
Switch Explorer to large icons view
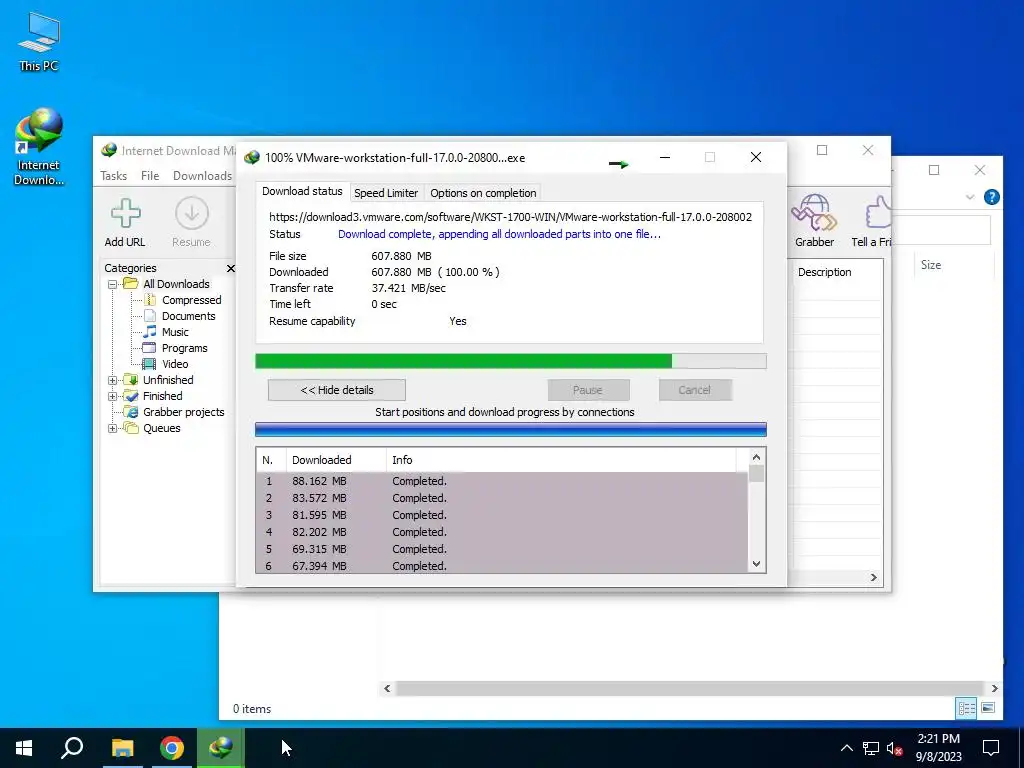click(x=988, y=708)
